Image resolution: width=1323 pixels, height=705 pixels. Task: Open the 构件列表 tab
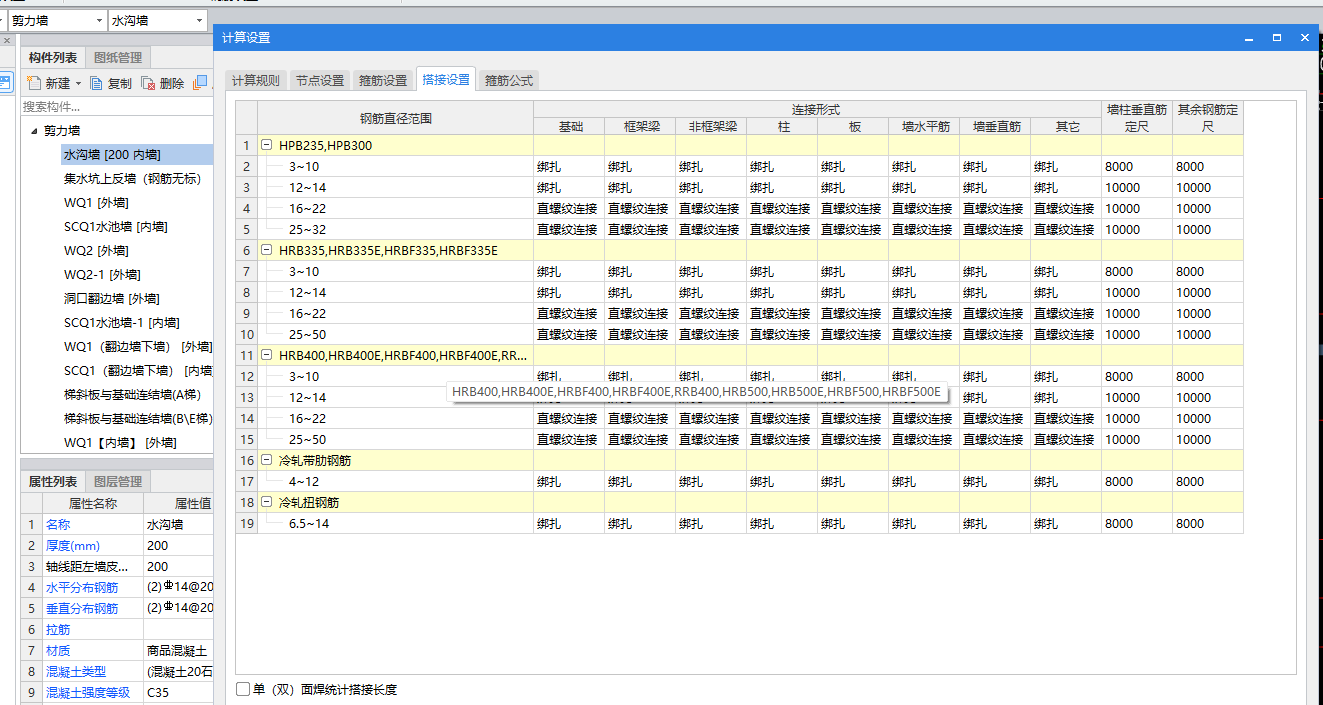coord(53,57)
